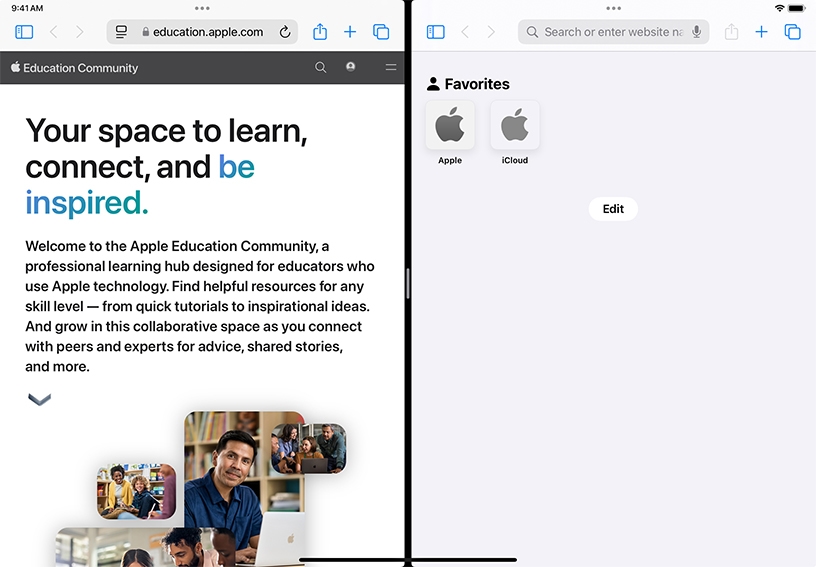The width and height of the screenshot is (816, 567).
Task: Click the reload page icon
Action: pos(285,32)
